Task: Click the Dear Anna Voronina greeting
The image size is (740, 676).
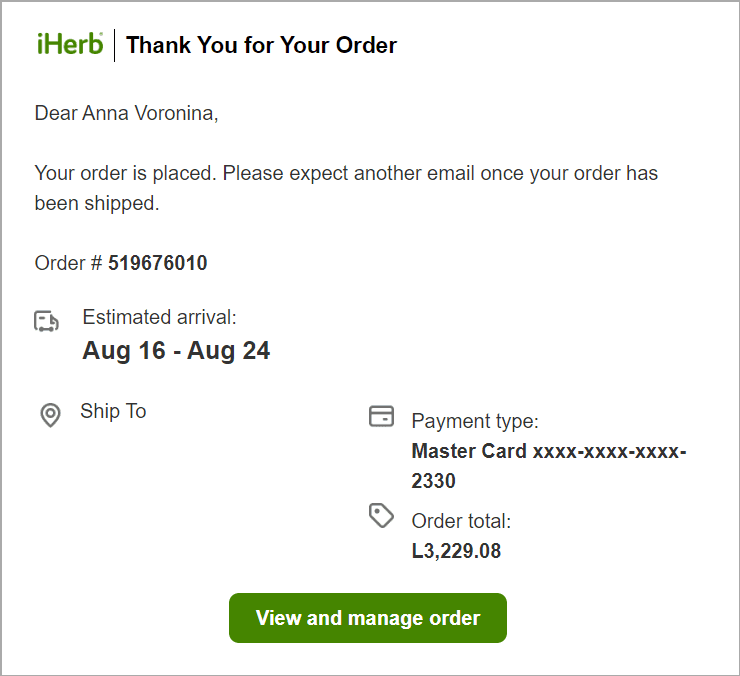Action: 126,113
